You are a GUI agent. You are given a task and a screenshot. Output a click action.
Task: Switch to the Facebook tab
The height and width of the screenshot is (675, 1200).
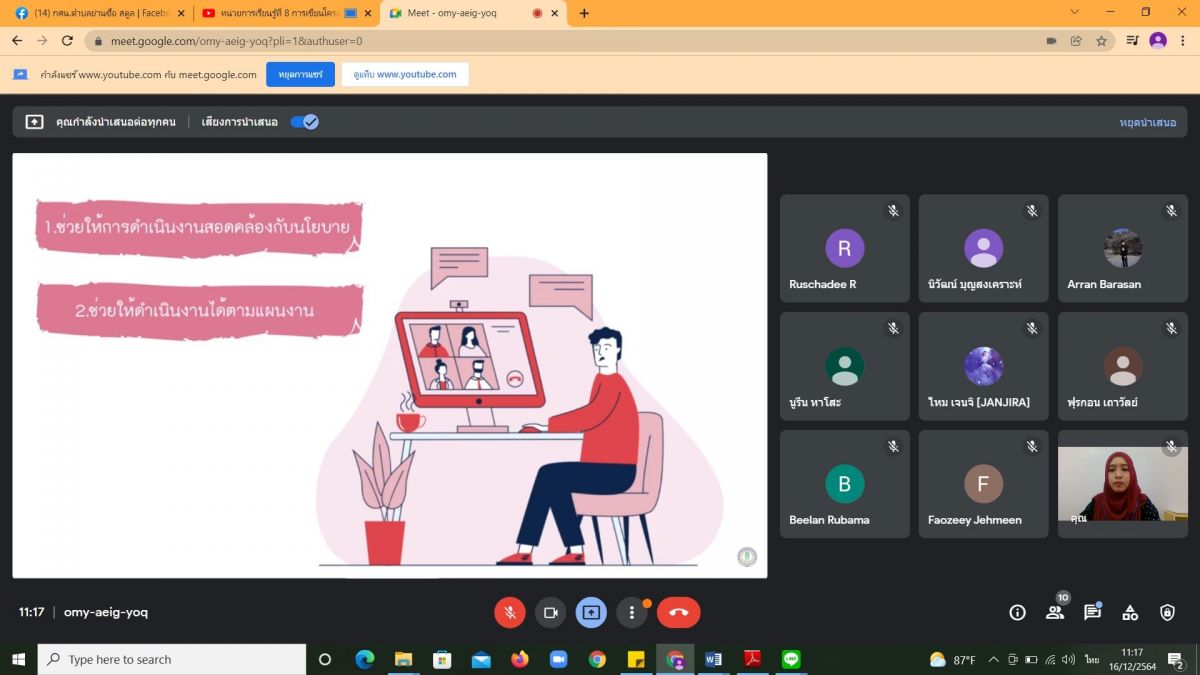point(95,13)
